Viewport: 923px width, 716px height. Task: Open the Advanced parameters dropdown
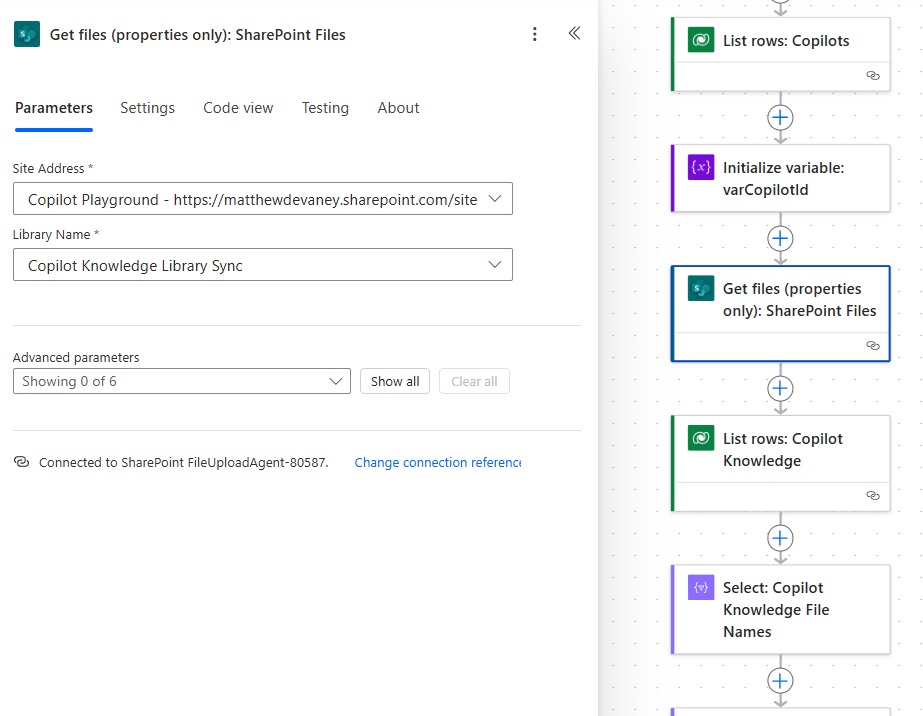coord(182,382)
